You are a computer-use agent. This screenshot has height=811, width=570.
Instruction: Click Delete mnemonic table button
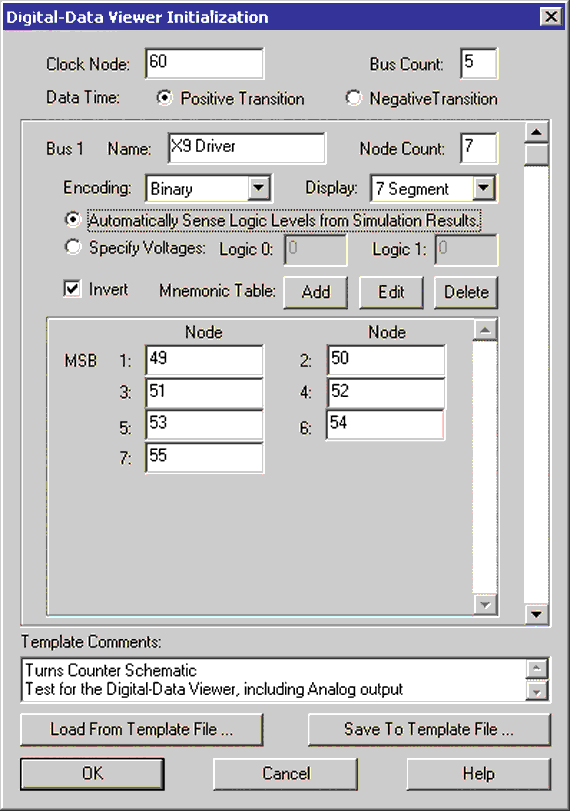click(x=466, y=292)
